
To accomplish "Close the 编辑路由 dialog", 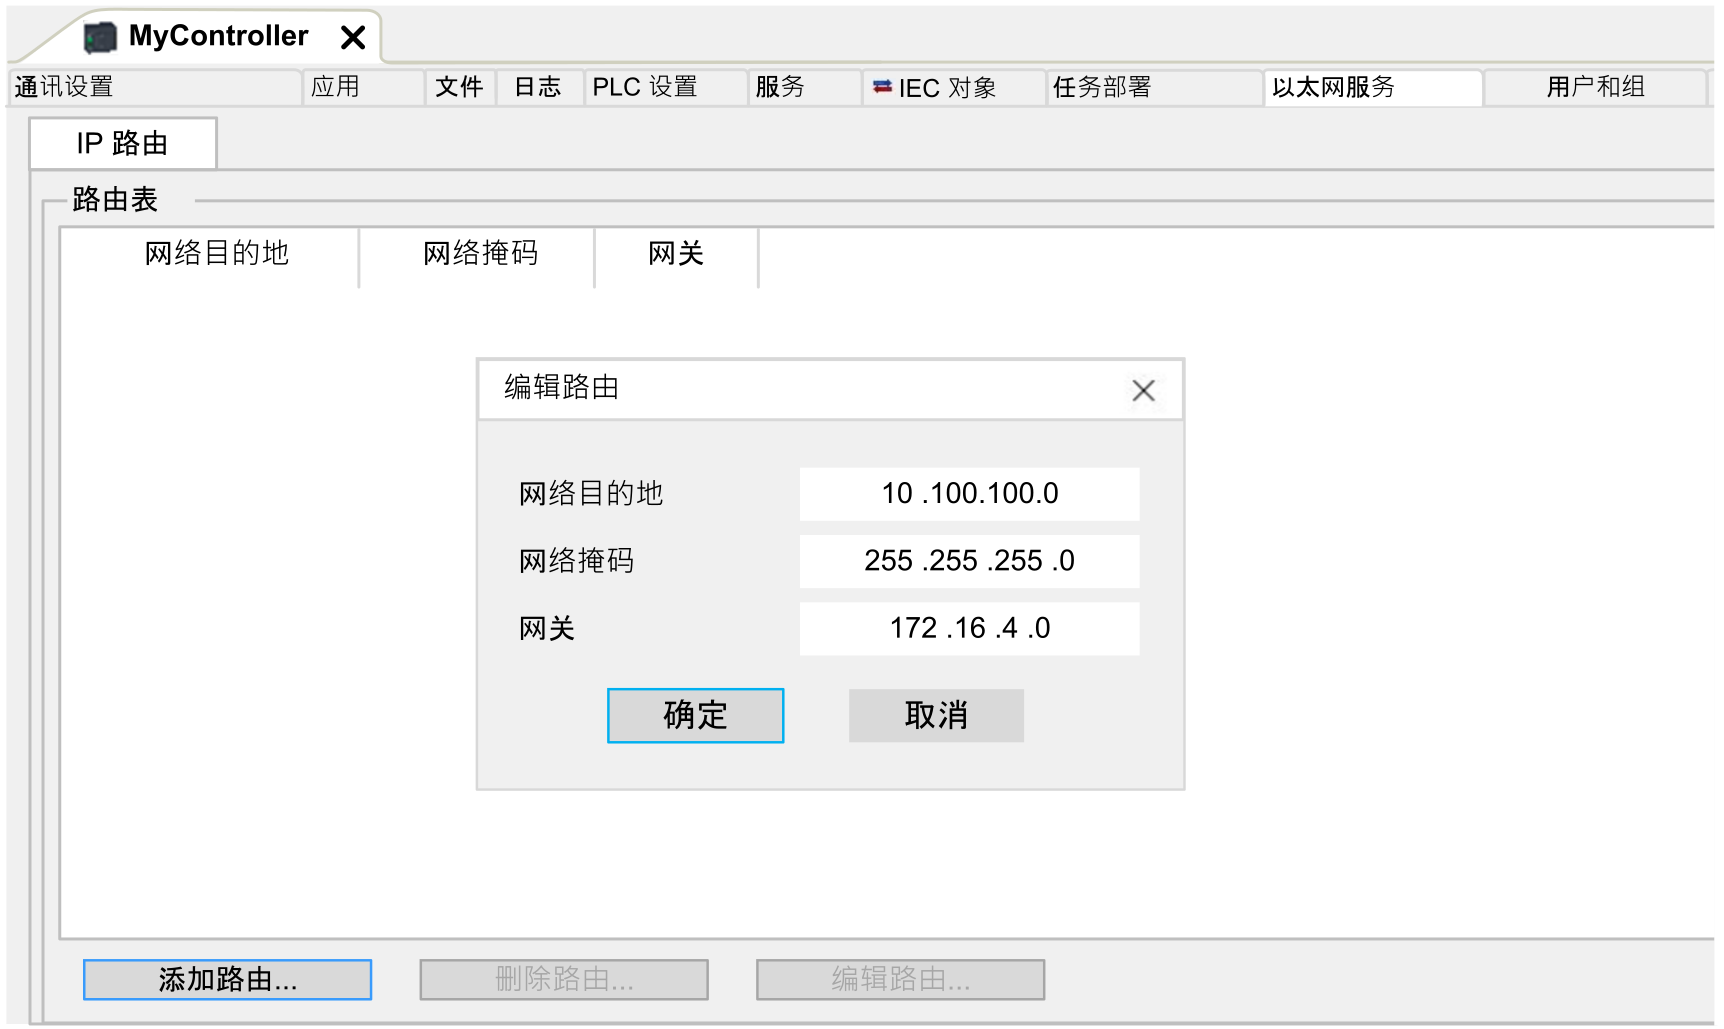I will (1143, 391).
